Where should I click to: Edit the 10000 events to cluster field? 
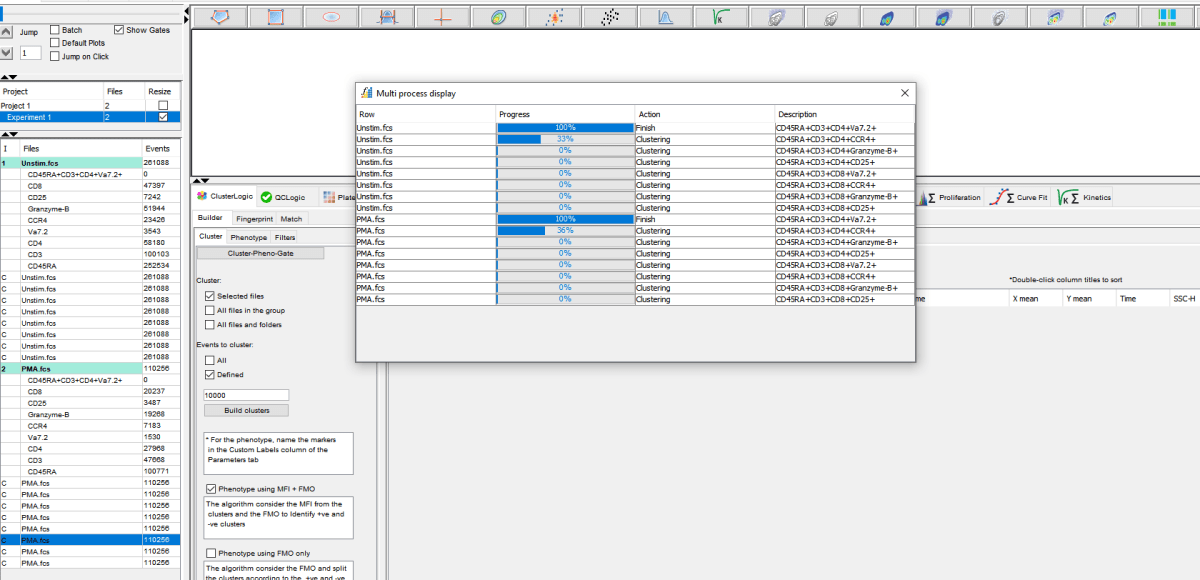tap(243, 394)
